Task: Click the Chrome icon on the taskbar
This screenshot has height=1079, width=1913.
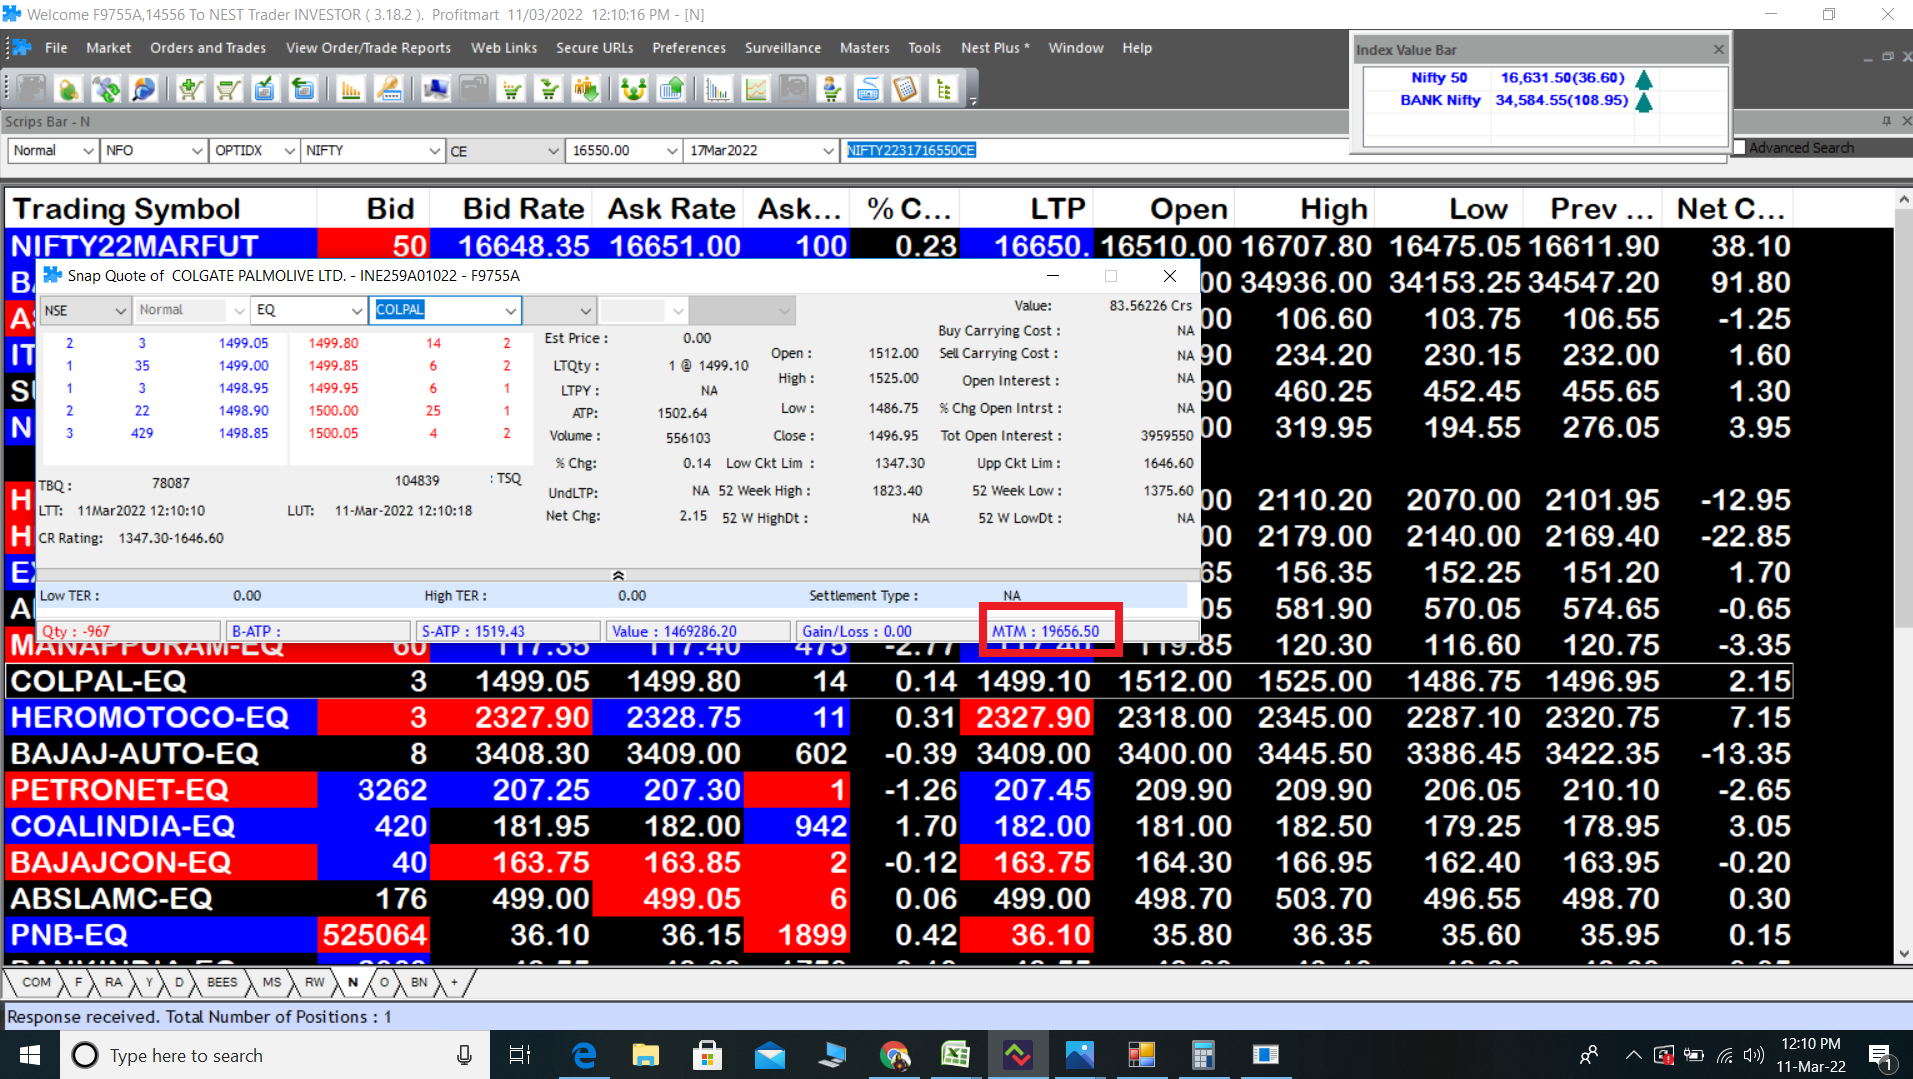Action: point(893,1055)
